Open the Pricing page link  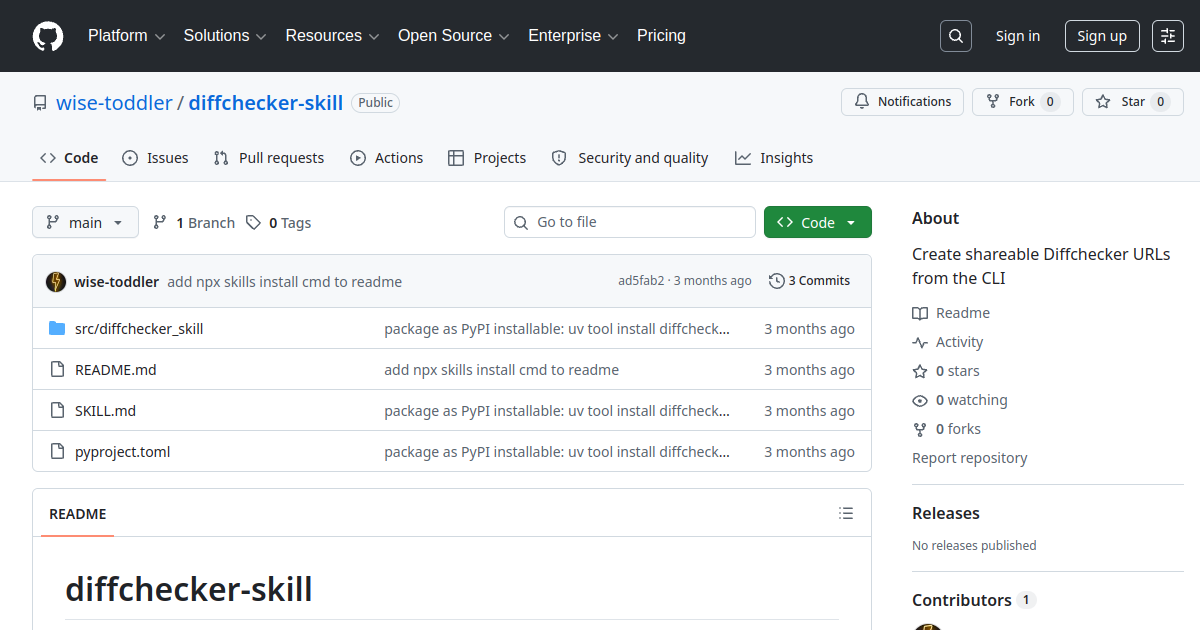661,36
